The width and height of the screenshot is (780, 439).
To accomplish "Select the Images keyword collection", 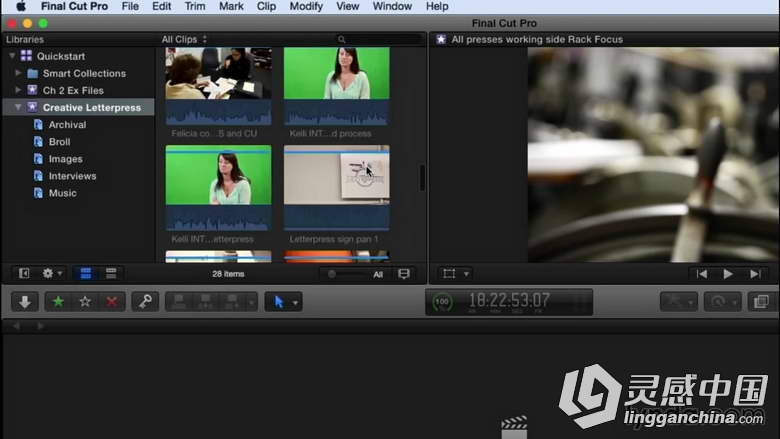I will tap(66, 159).
